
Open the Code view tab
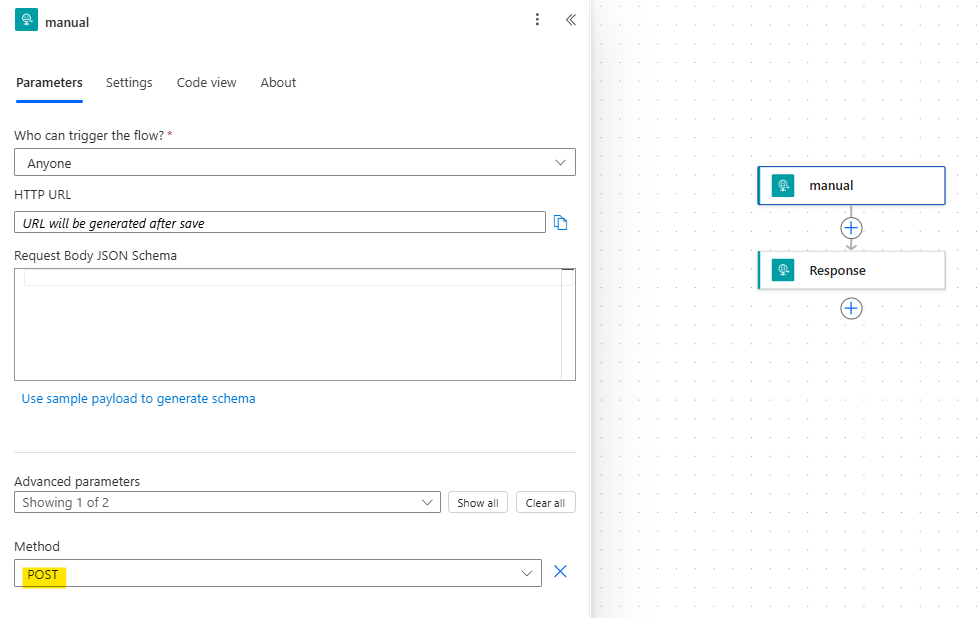point(206,83)
